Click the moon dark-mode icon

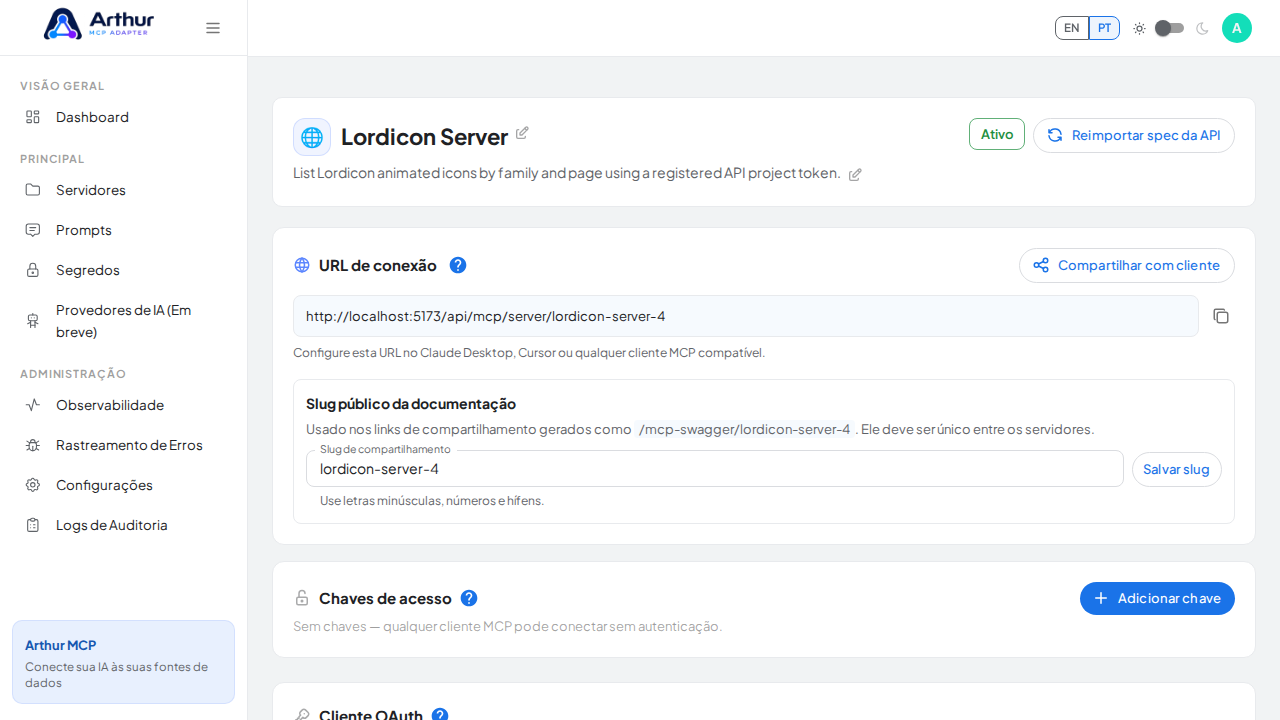(x=1202, y=28)
